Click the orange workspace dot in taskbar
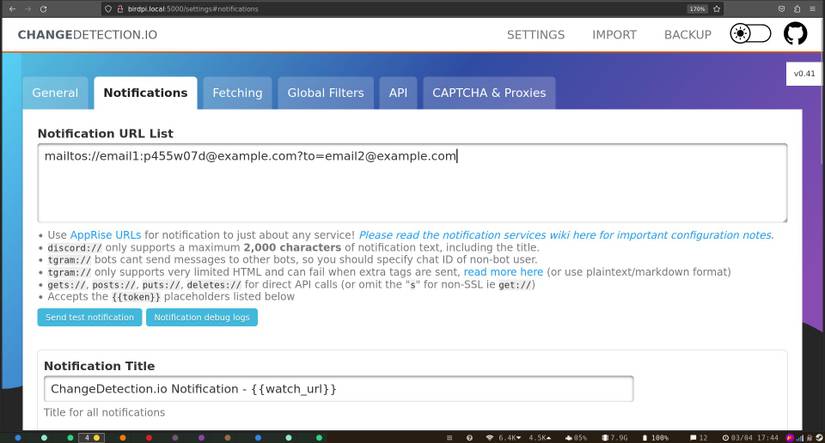Image resolution: width=825 pixels, height=443 pixels. (x=123, y=438)
